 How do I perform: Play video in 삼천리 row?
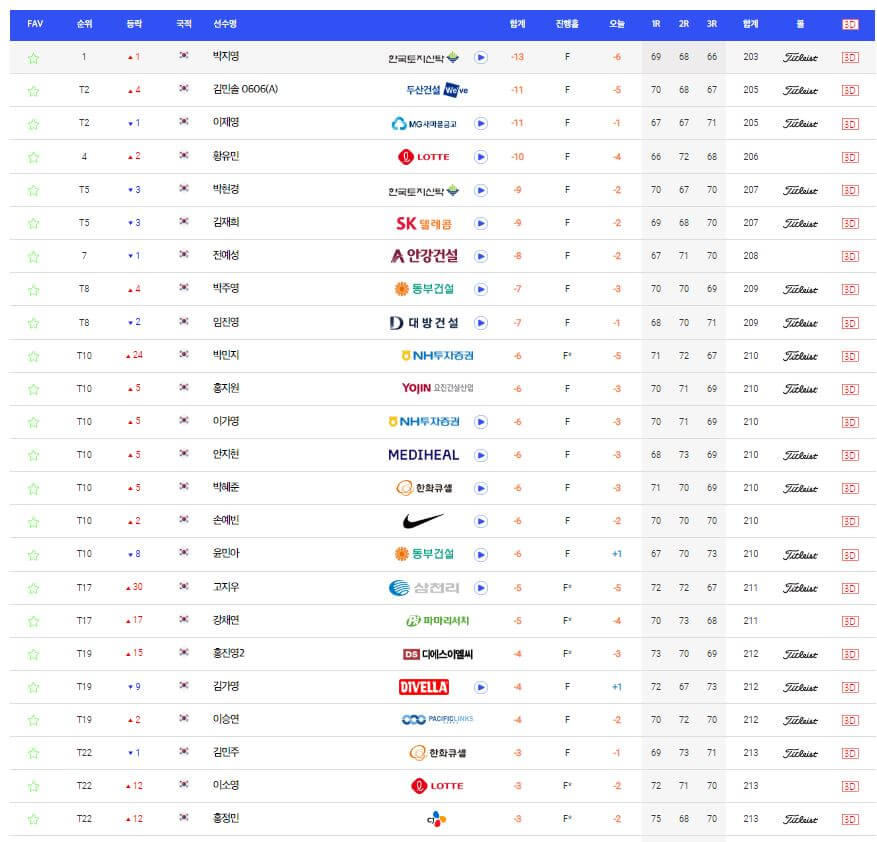[x=480, y=588]
